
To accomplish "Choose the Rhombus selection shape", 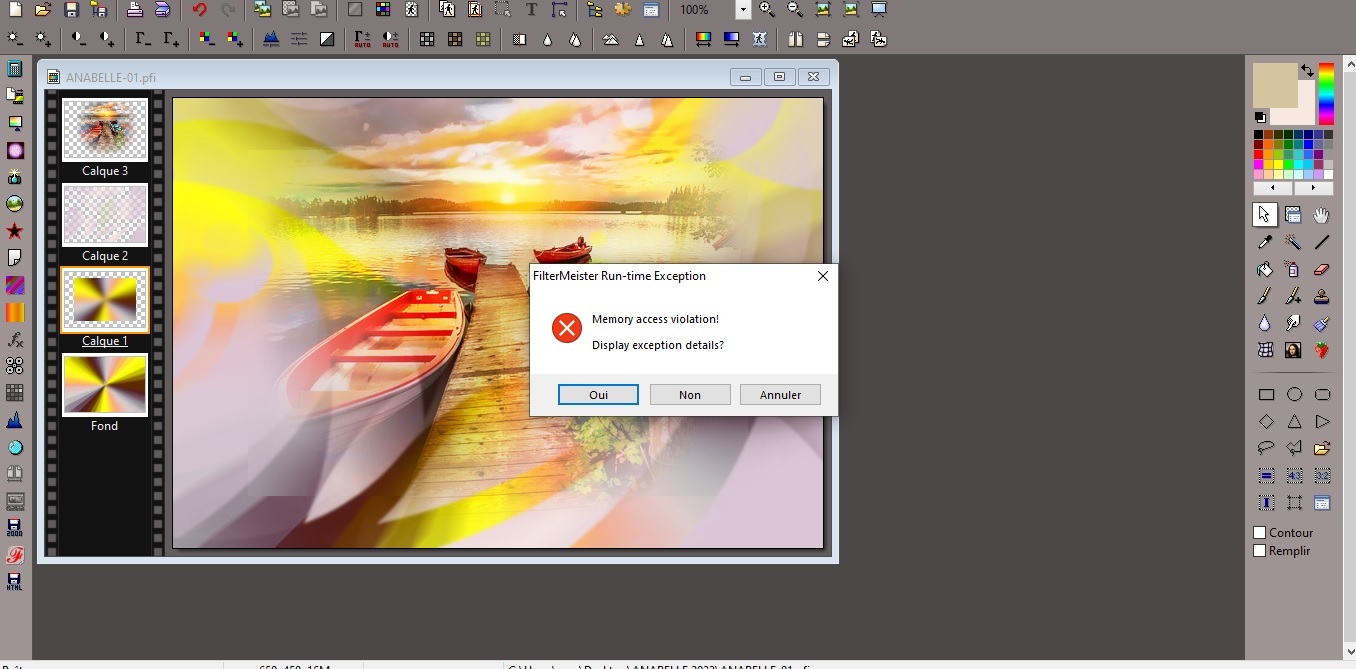I will click(1266, 422).
